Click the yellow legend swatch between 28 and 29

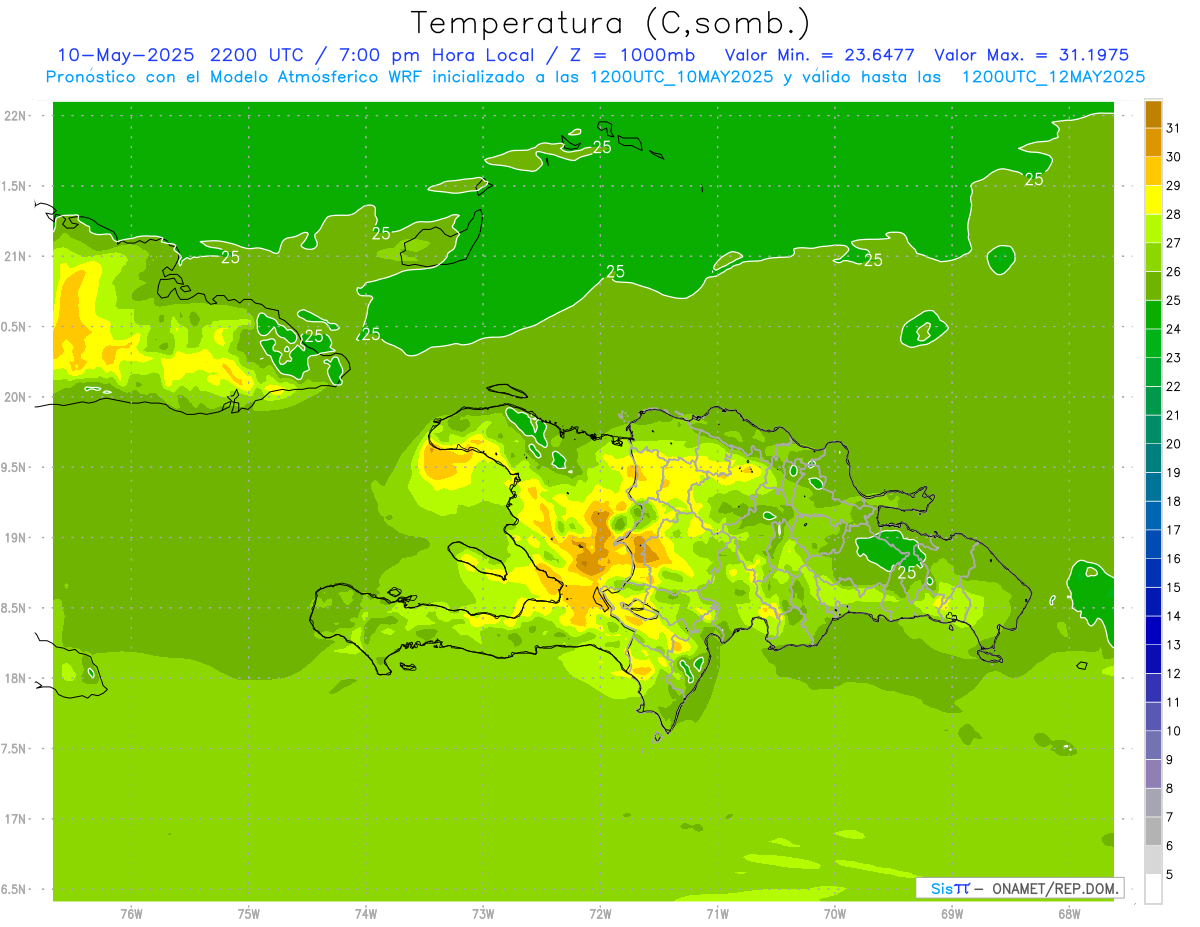pos(1153,200)
